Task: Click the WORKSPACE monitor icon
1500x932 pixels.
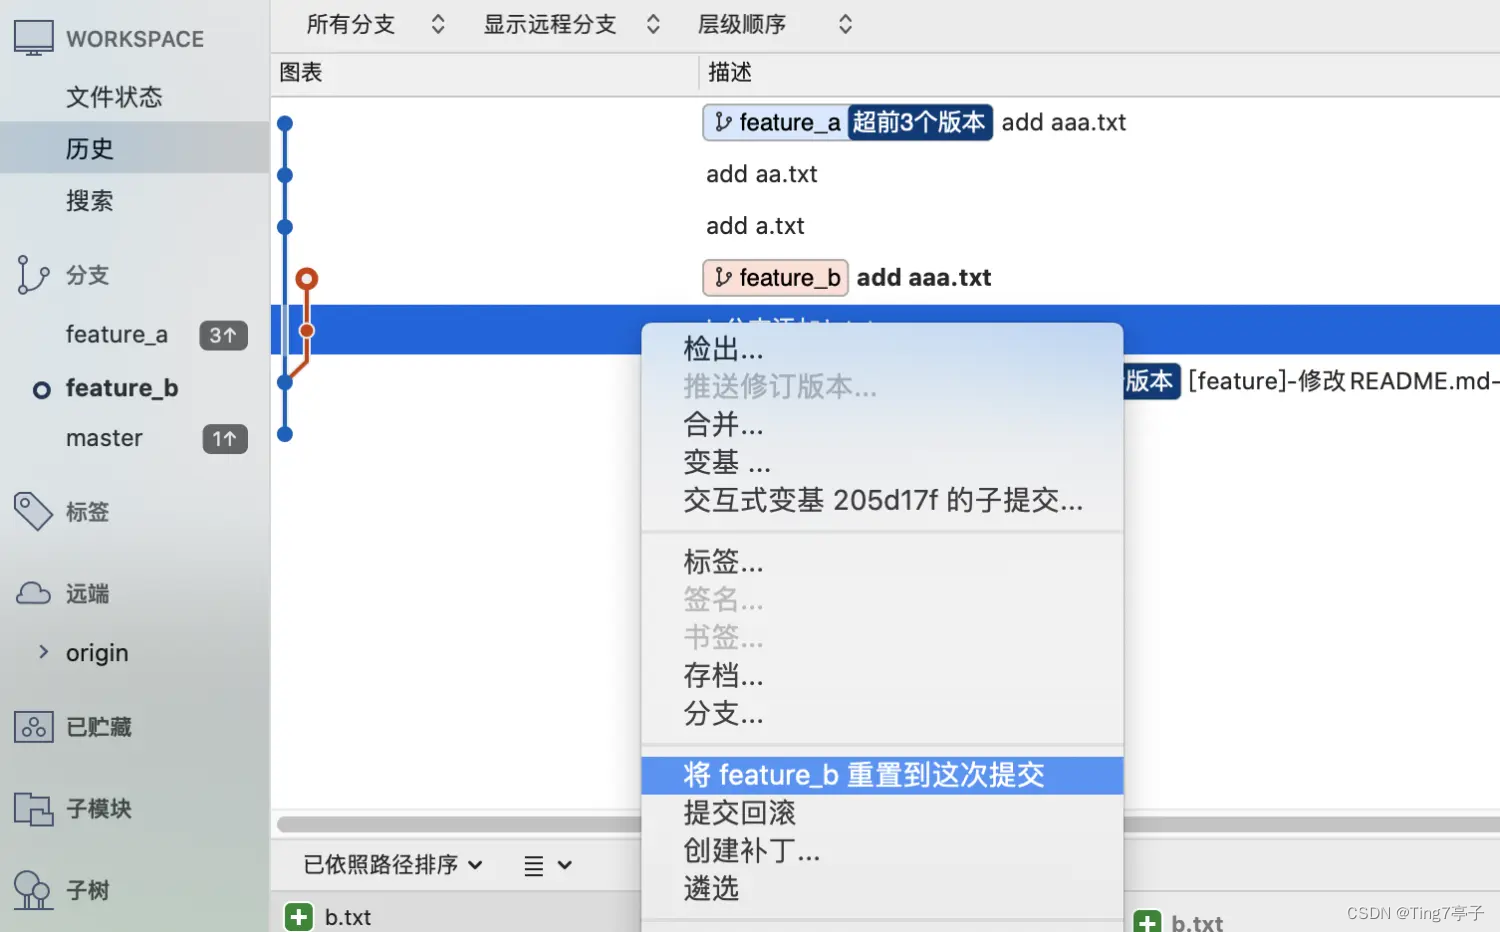Action: (34, 38)
